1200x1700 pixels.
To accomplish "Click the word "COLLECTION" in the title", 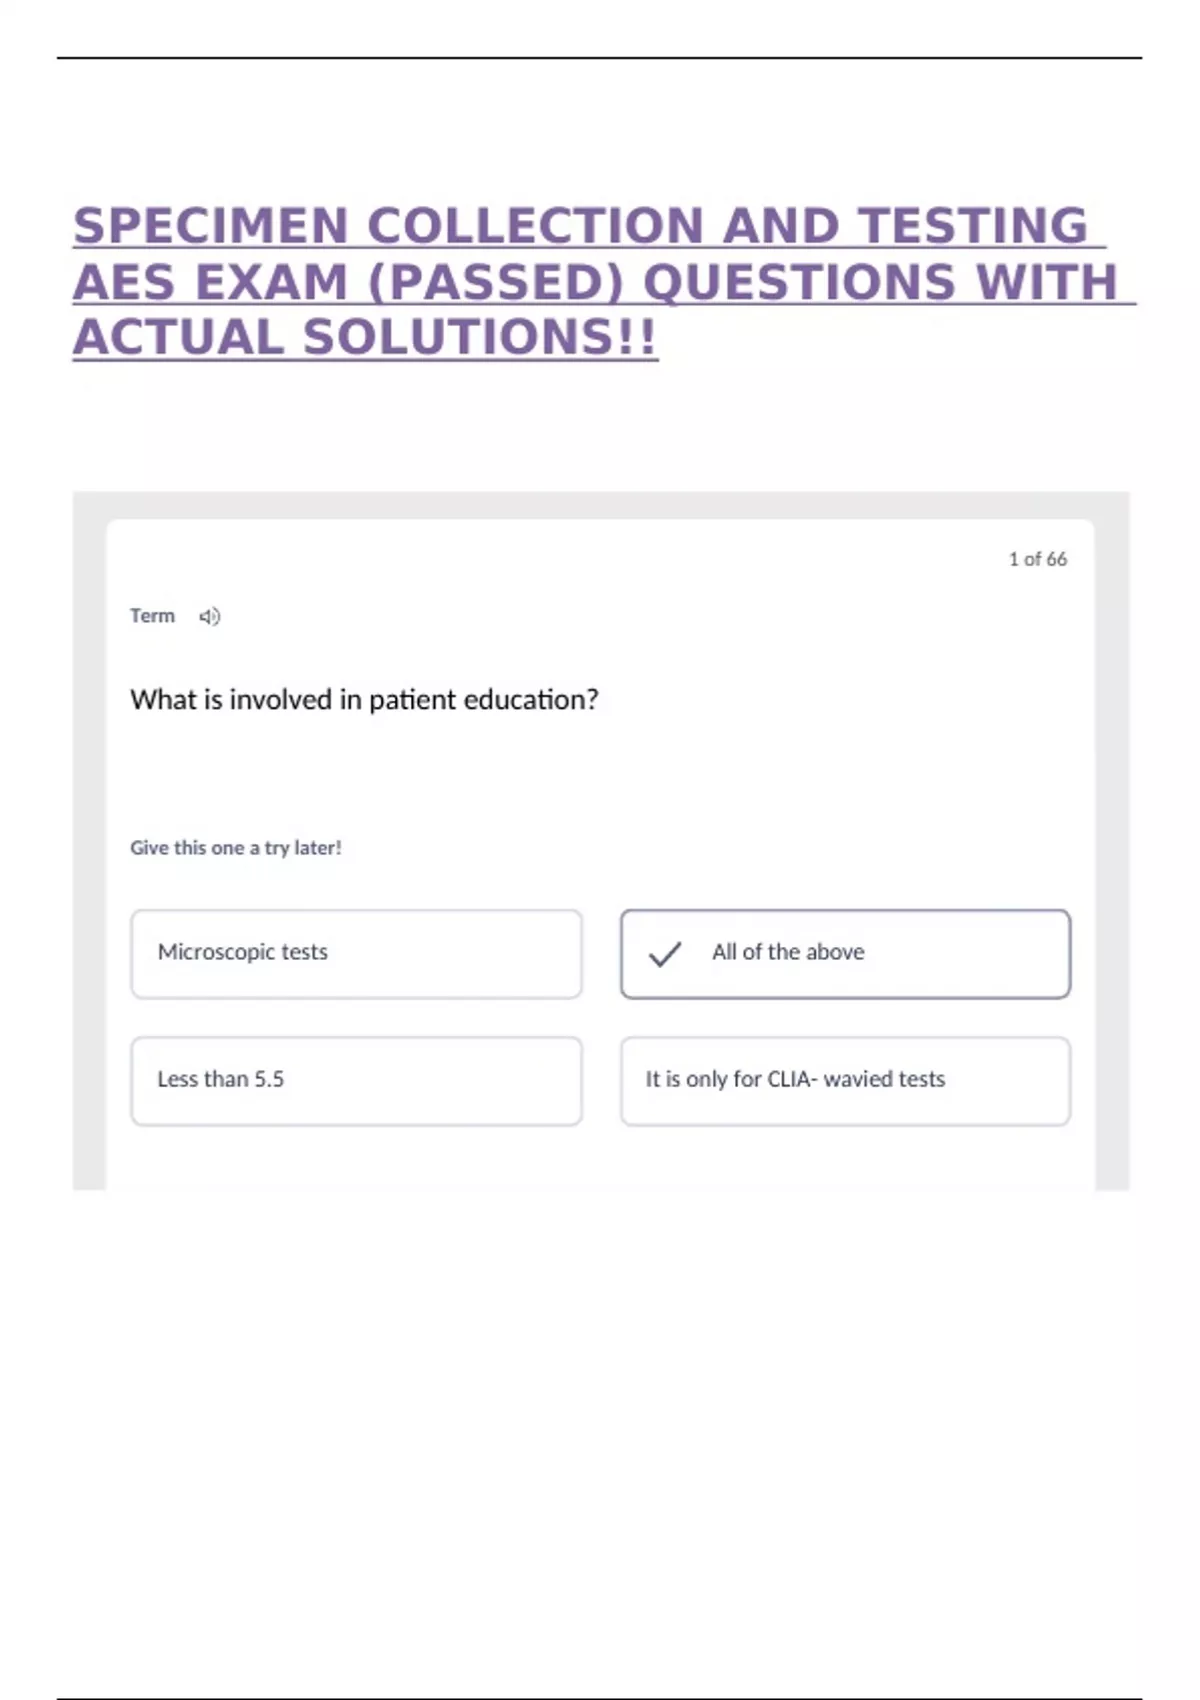I will 537,226.
